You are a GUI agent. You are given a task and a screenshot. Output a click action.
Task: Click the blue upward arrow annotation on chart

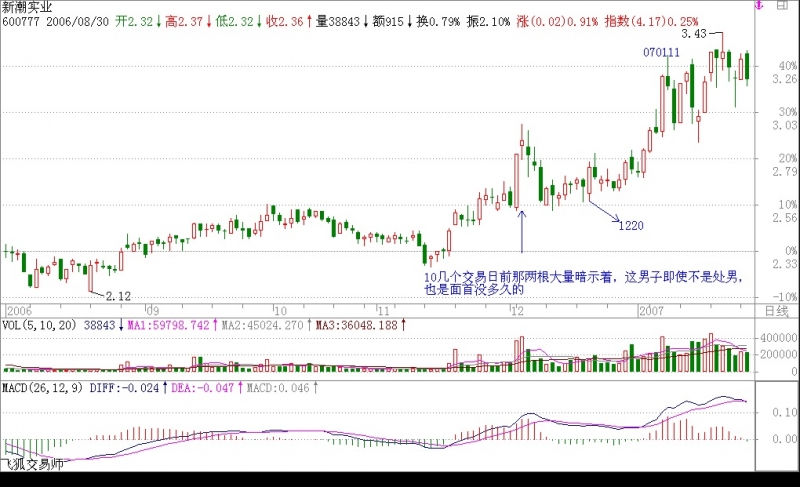521,229
